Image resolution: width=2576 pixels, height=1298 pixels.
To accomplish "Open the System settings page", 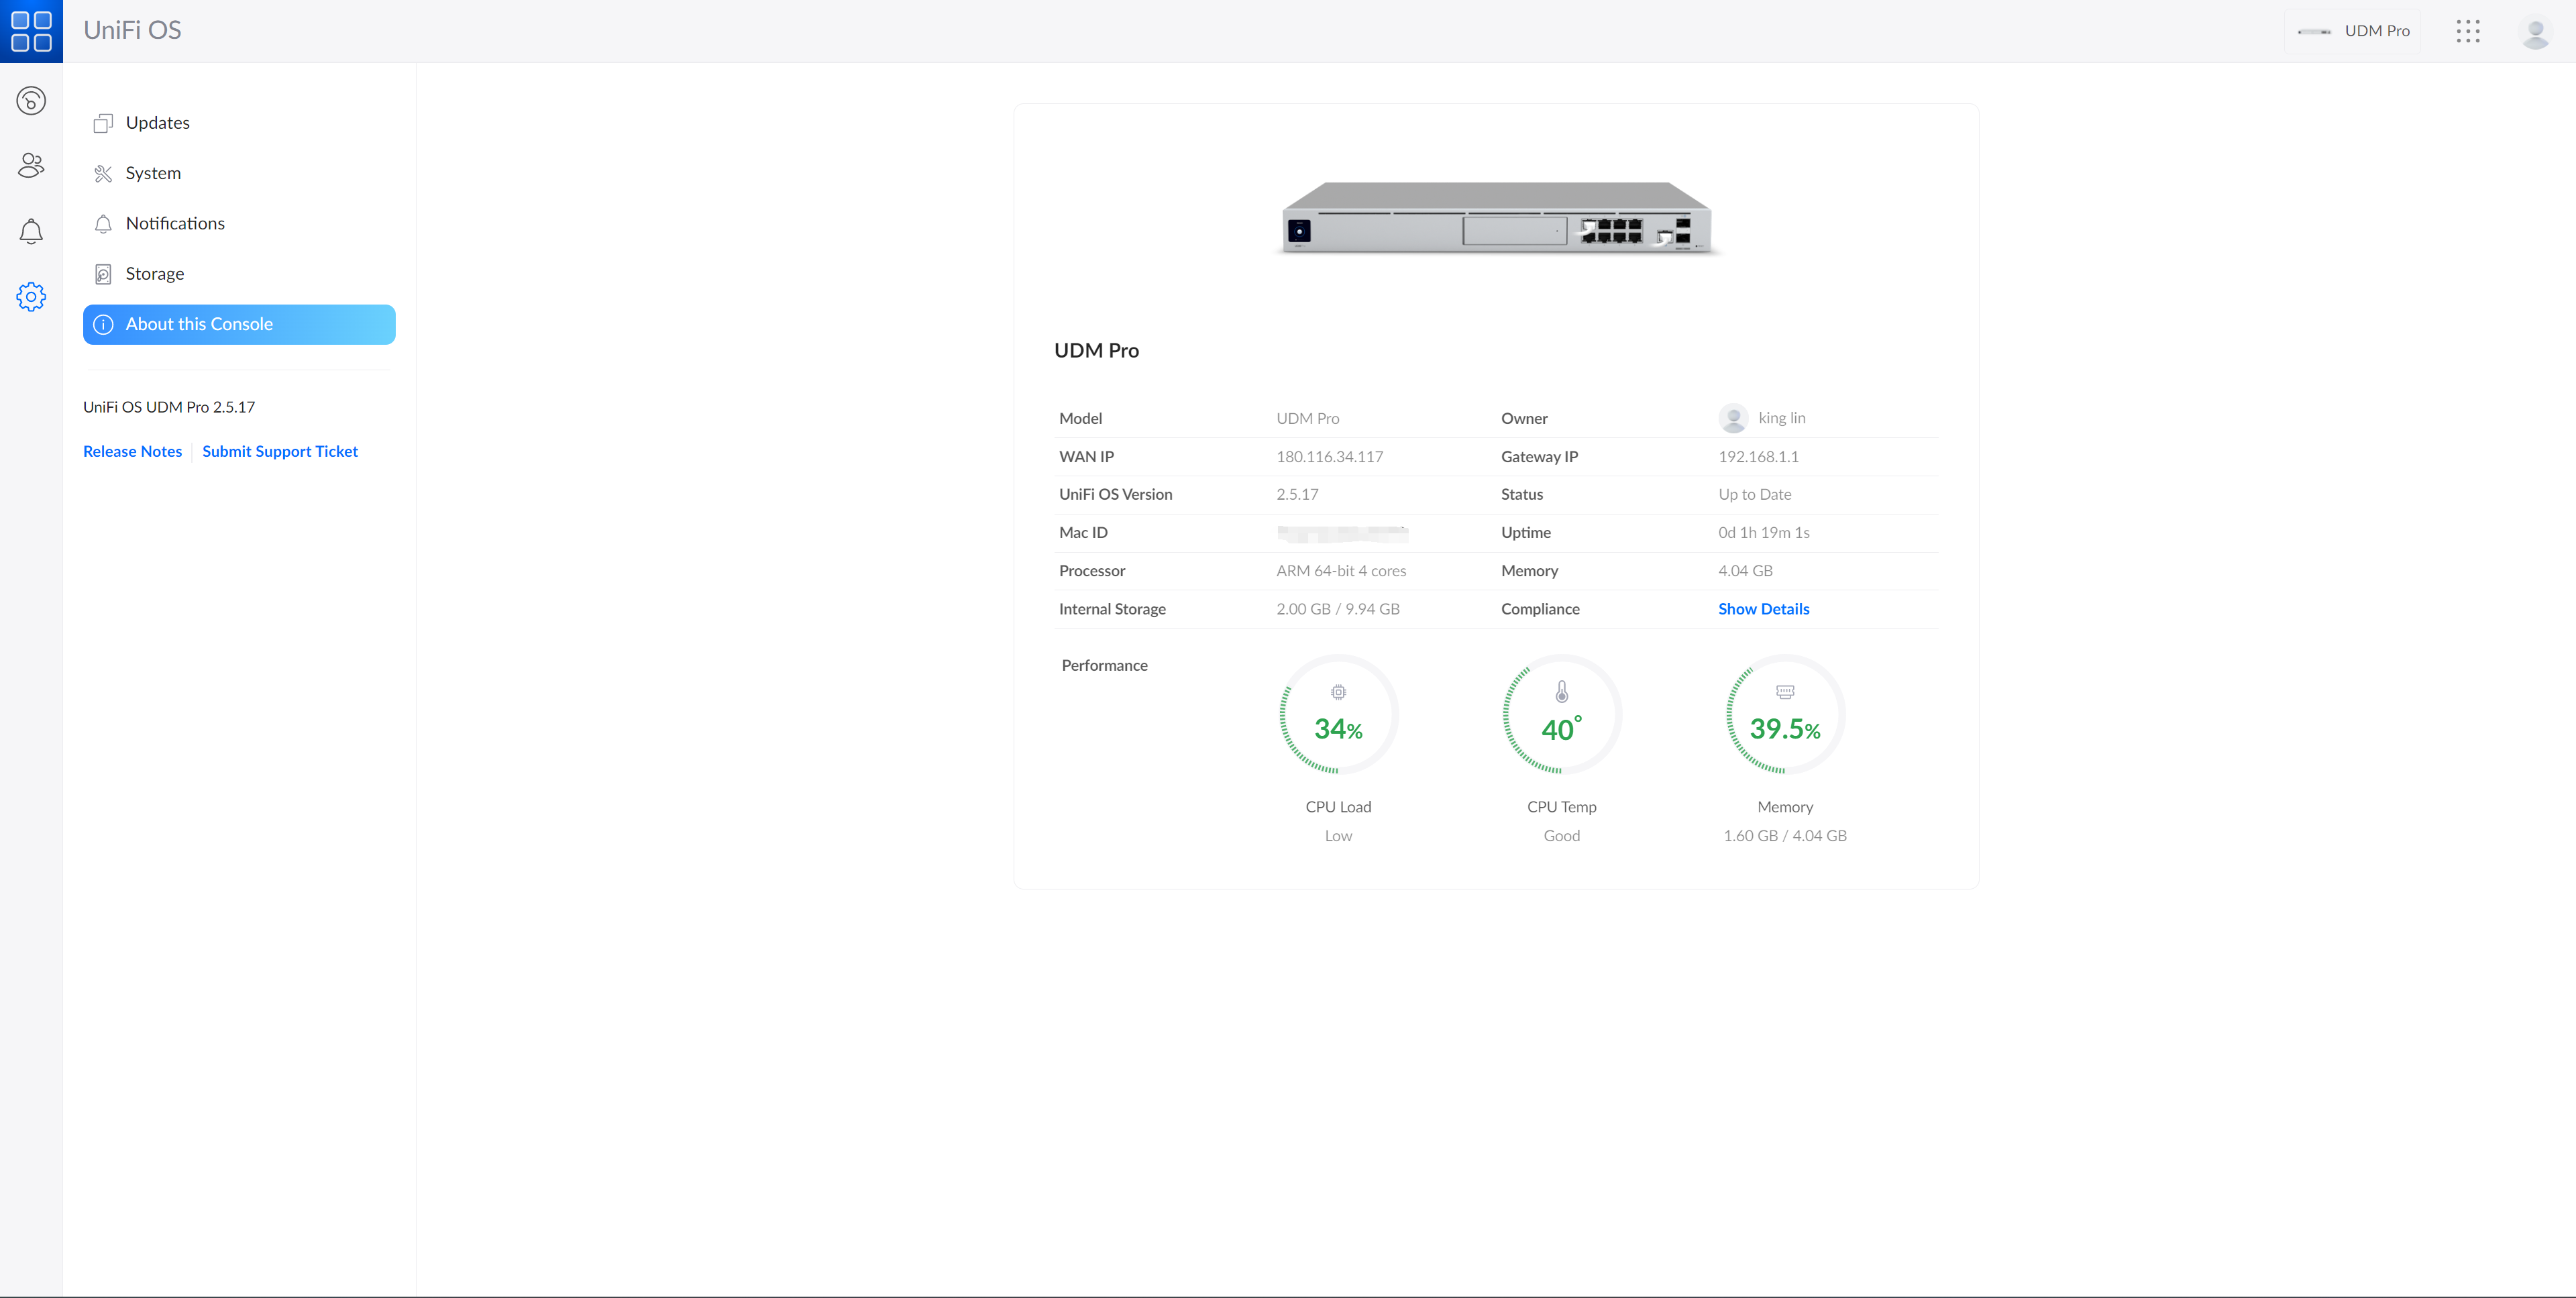I will 239,173.
